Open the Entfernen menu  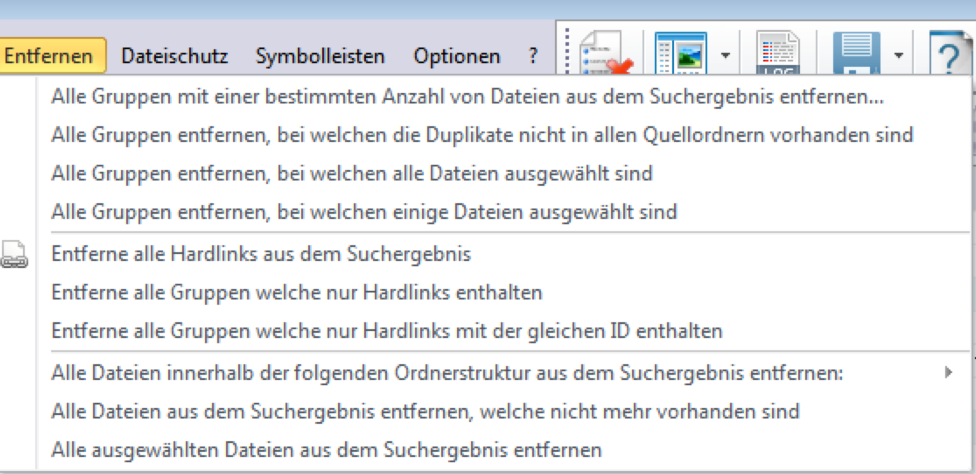(x=54, y=56)
